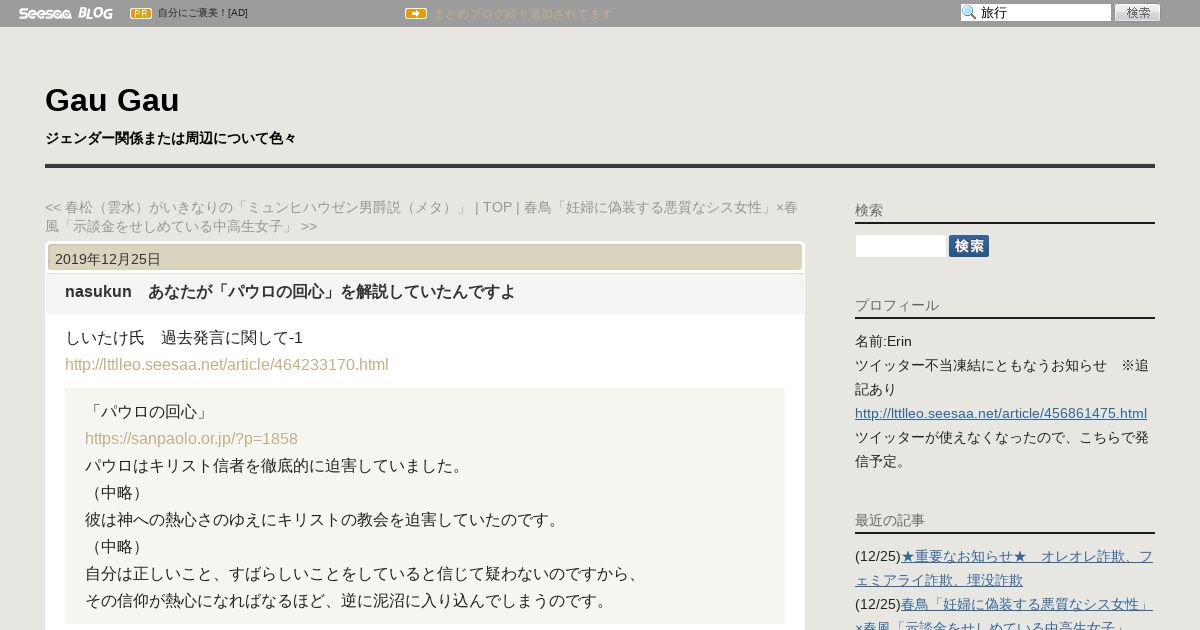The image size is (1200, 630).
Task: Open the sanpaolo.or.jp/?p=1858 link
Action: tap(191, 439)
